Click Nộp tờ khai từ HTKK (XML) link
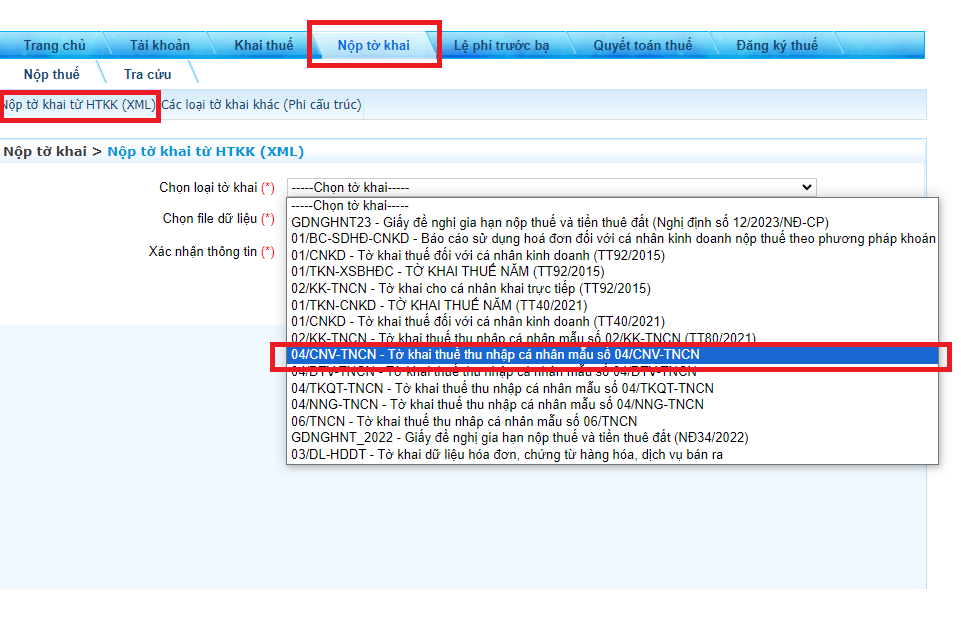Screen dimensions: 961x629 click(78, 104)
